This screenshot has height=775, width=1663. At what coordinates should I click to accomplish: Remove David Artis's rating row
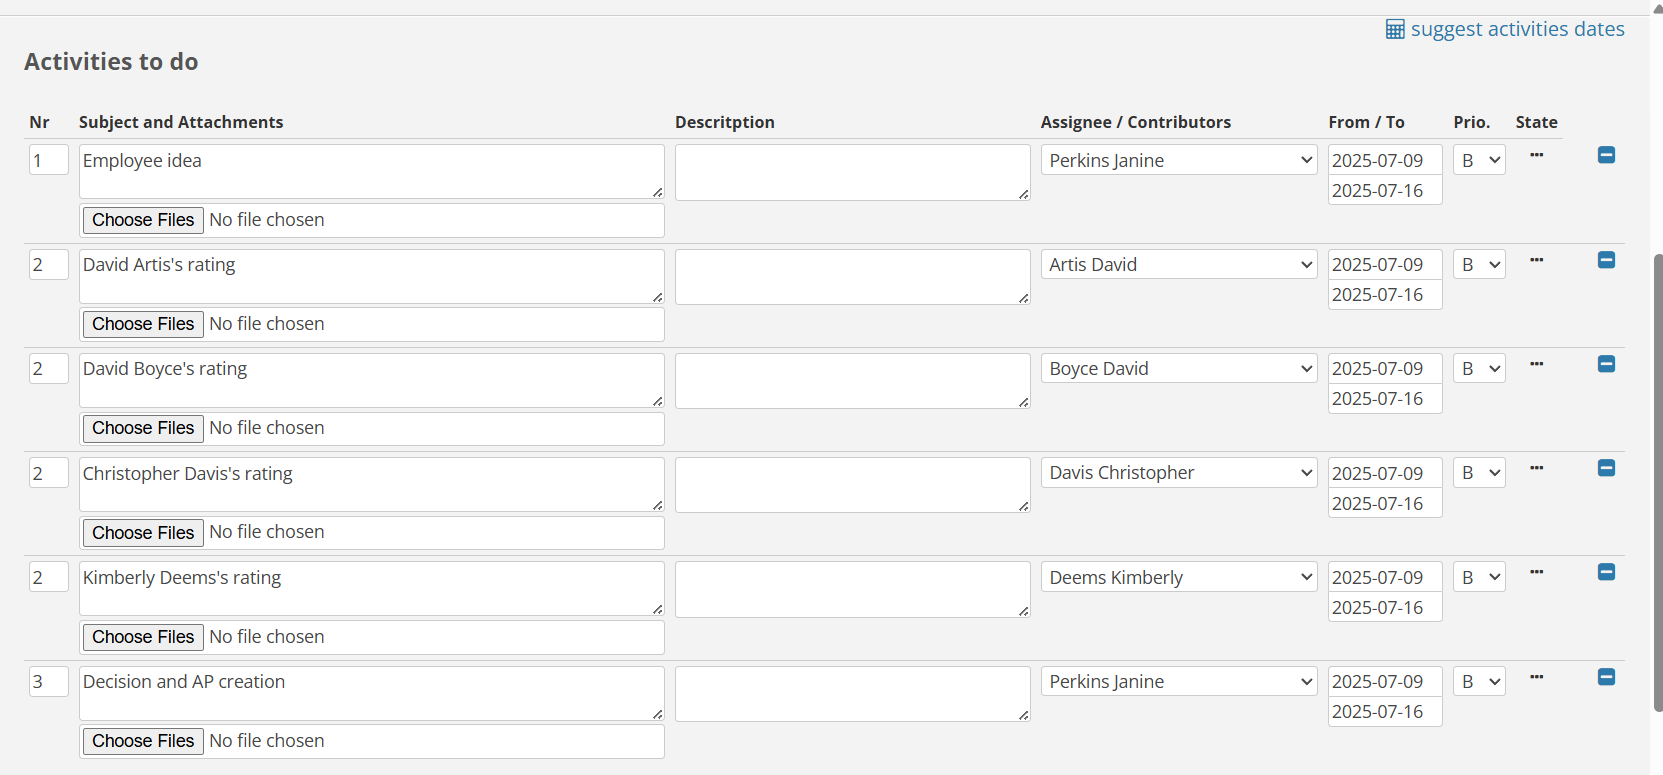coord(1606,260)
